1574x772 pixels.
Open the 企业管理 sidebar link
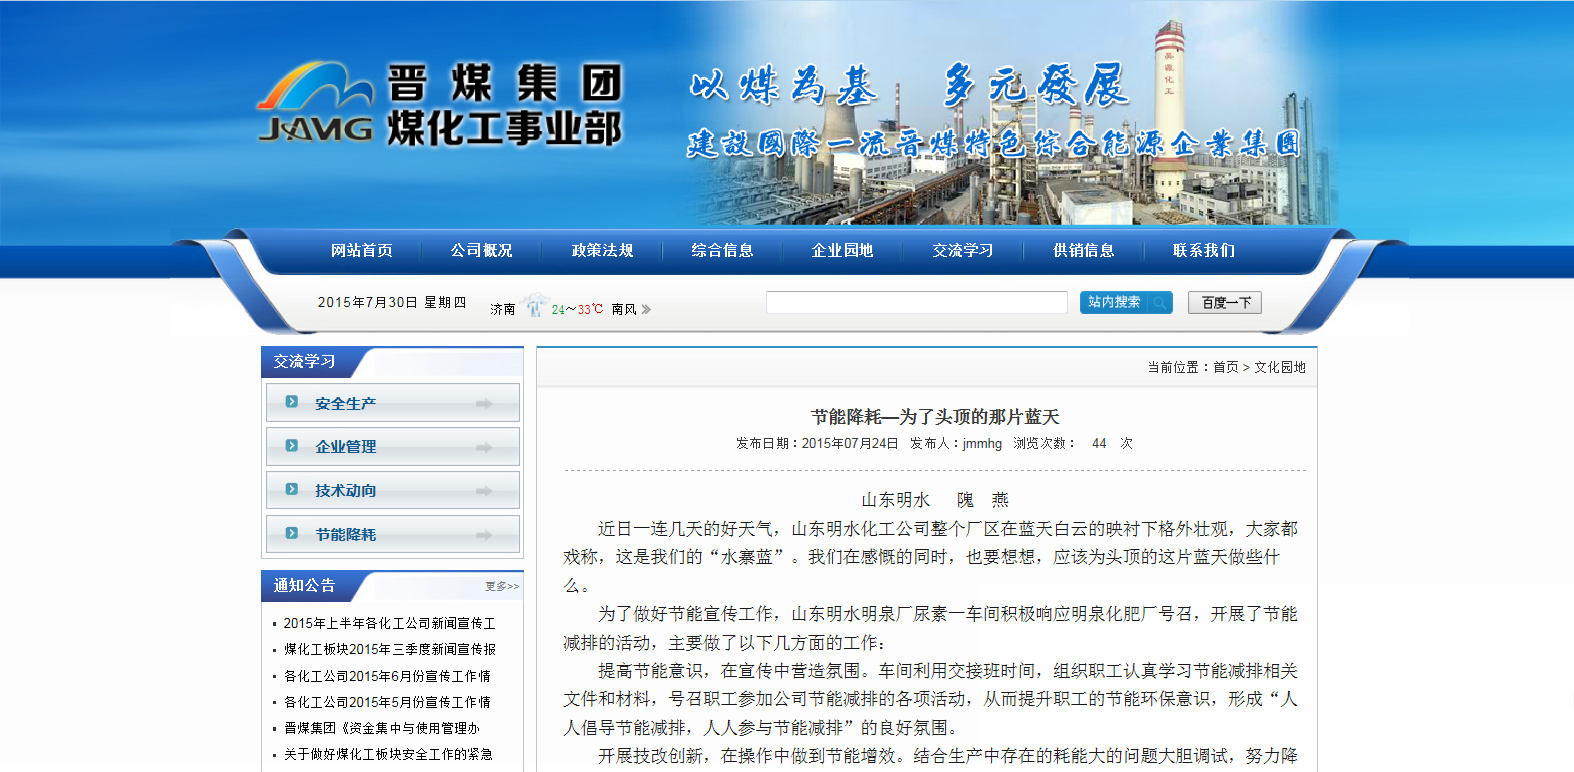[x=345, y=447]
